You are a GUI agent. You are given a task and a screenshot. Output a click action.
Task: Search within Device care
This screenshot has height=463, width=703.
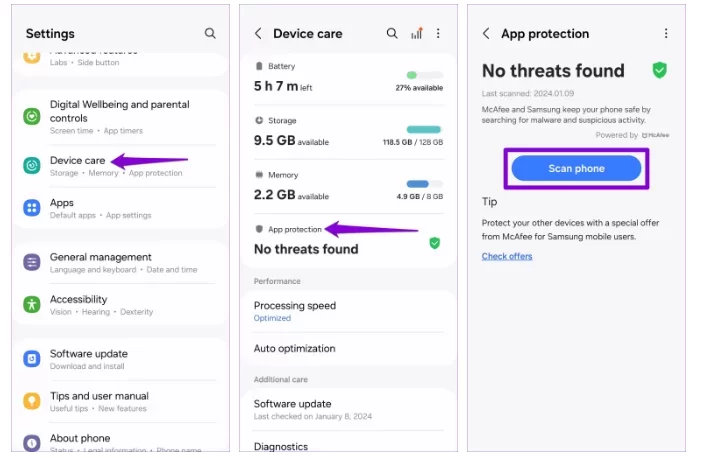pyautogui.click(x=392, y=33)
